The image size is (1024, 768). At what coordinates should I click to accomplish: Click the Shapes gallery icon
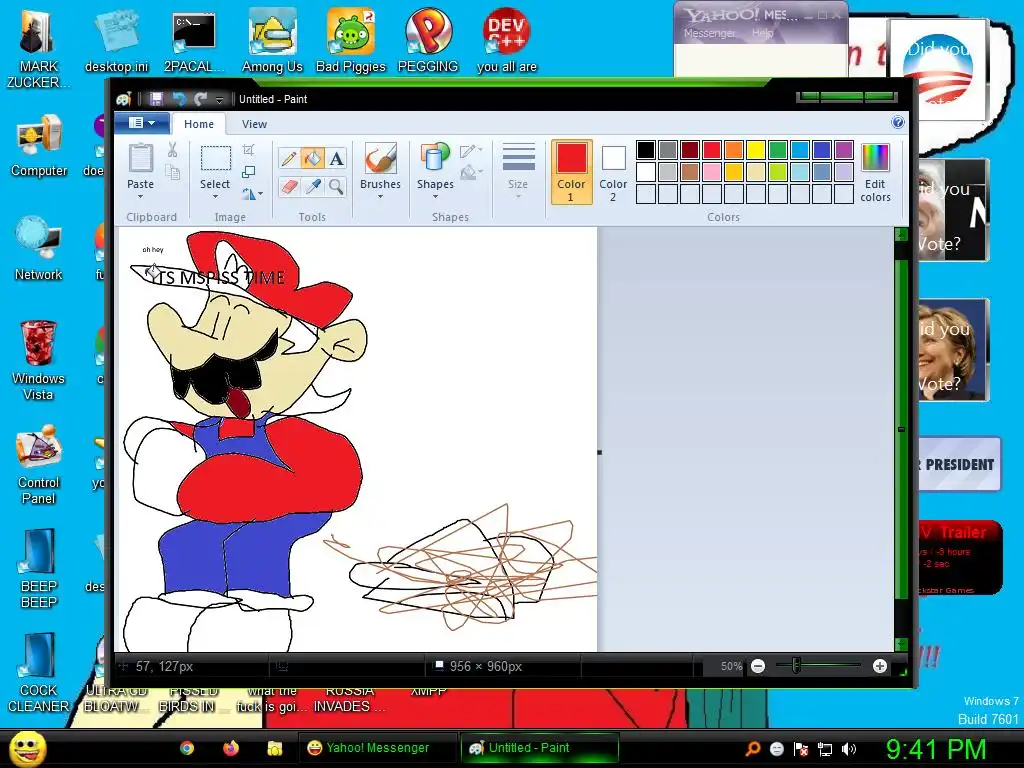(x=435, y=158)
